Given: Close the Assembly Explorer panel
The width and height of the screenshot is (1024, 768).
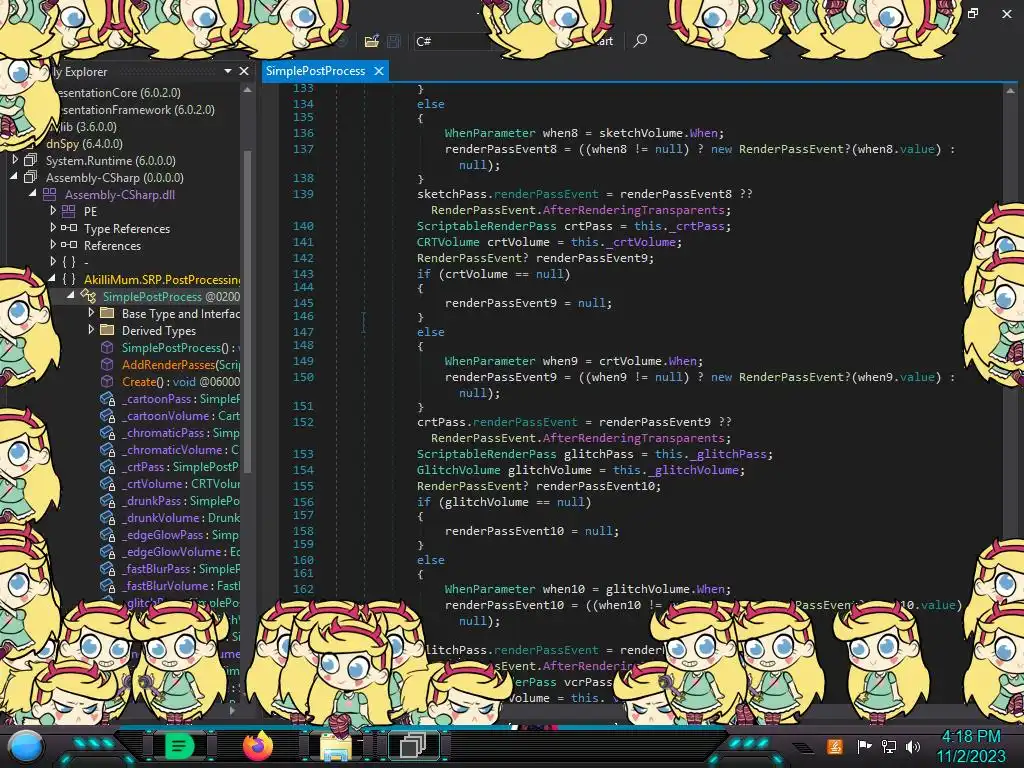Looking at the screenshot, I should (x=244, y=71).
